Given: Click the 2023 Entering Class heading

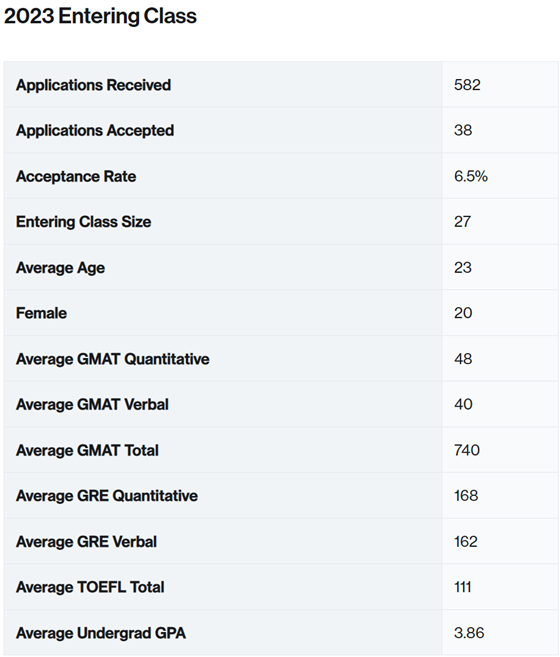Looking at the screenshot, I should coord(100,16).
